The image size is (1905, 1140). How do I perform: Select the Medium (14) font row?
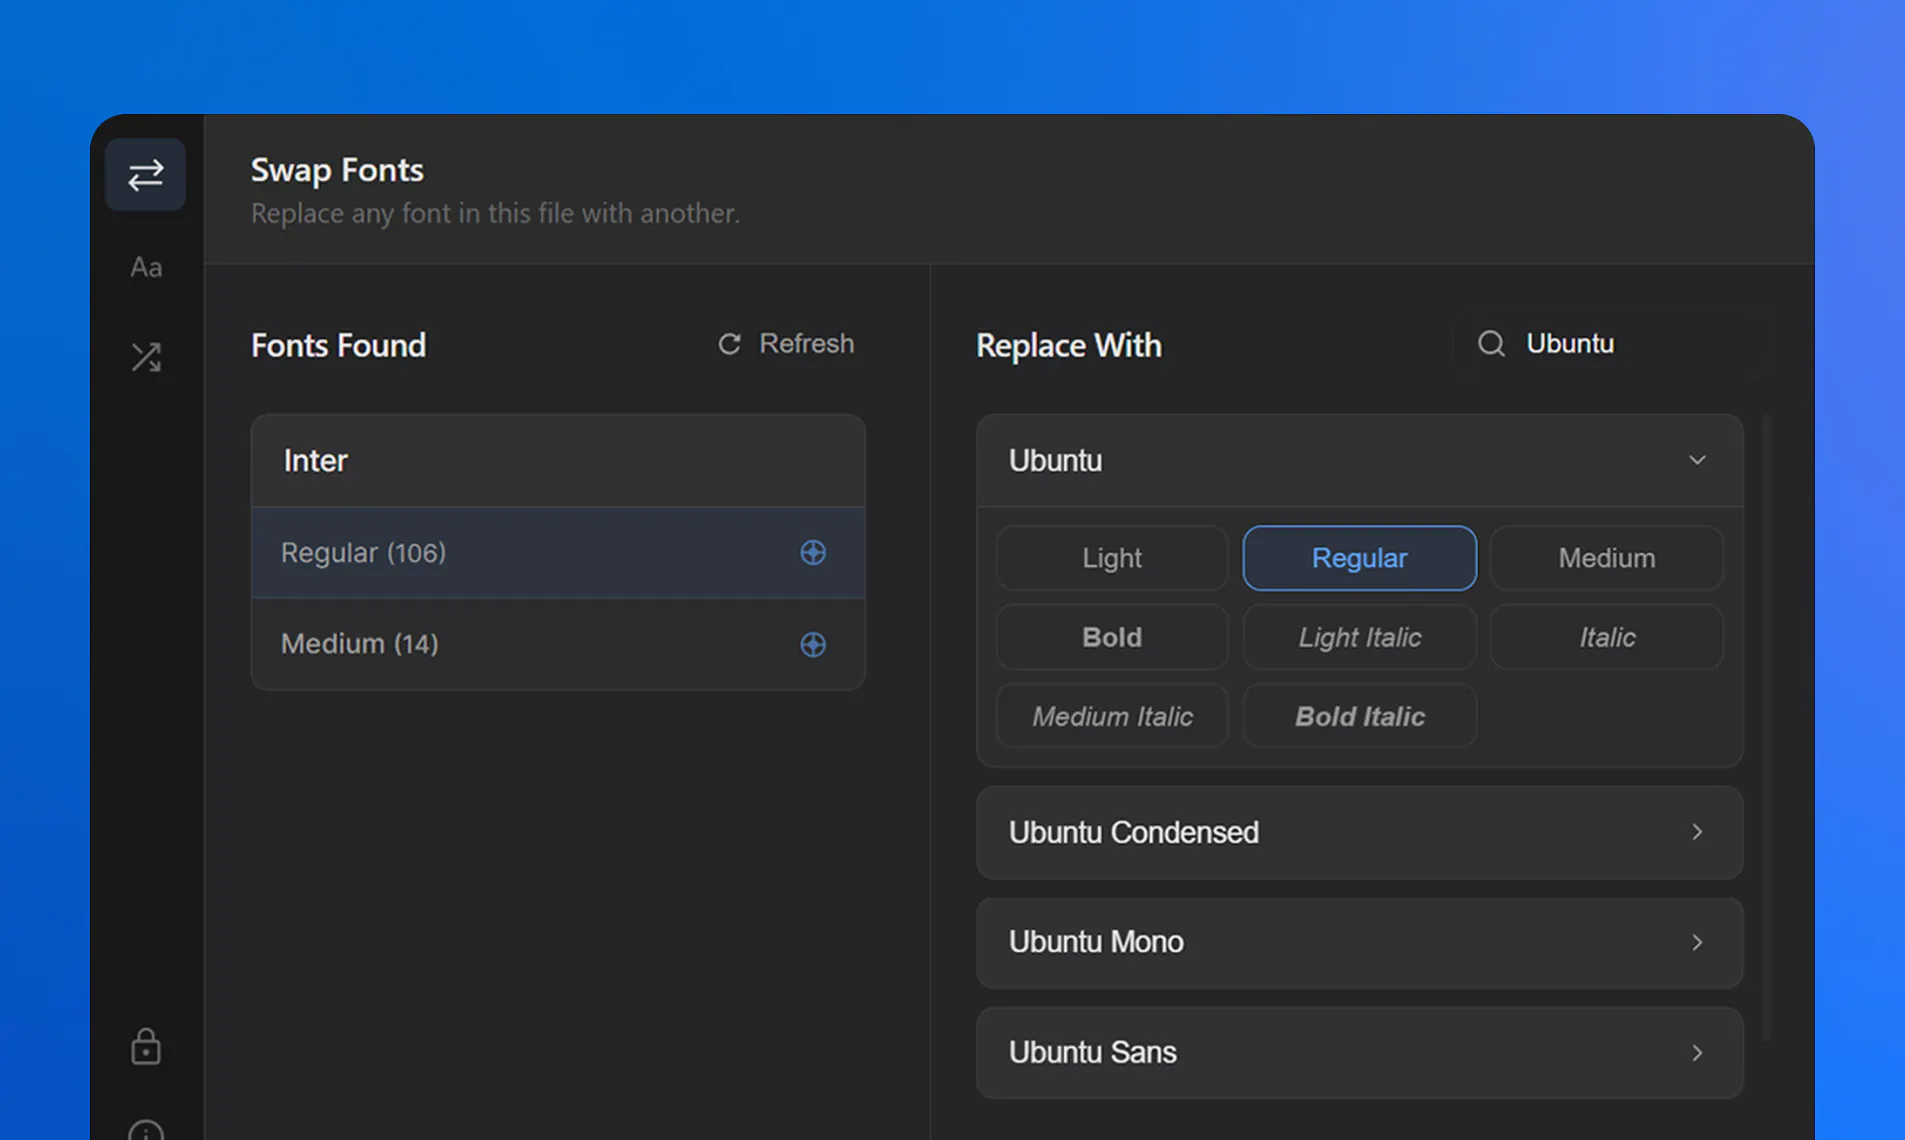(558, 644)
